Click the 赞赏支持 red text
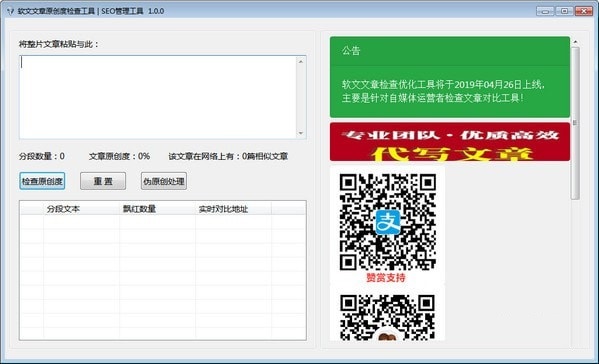This screenshot has height=364, width=599. point(386,278)
